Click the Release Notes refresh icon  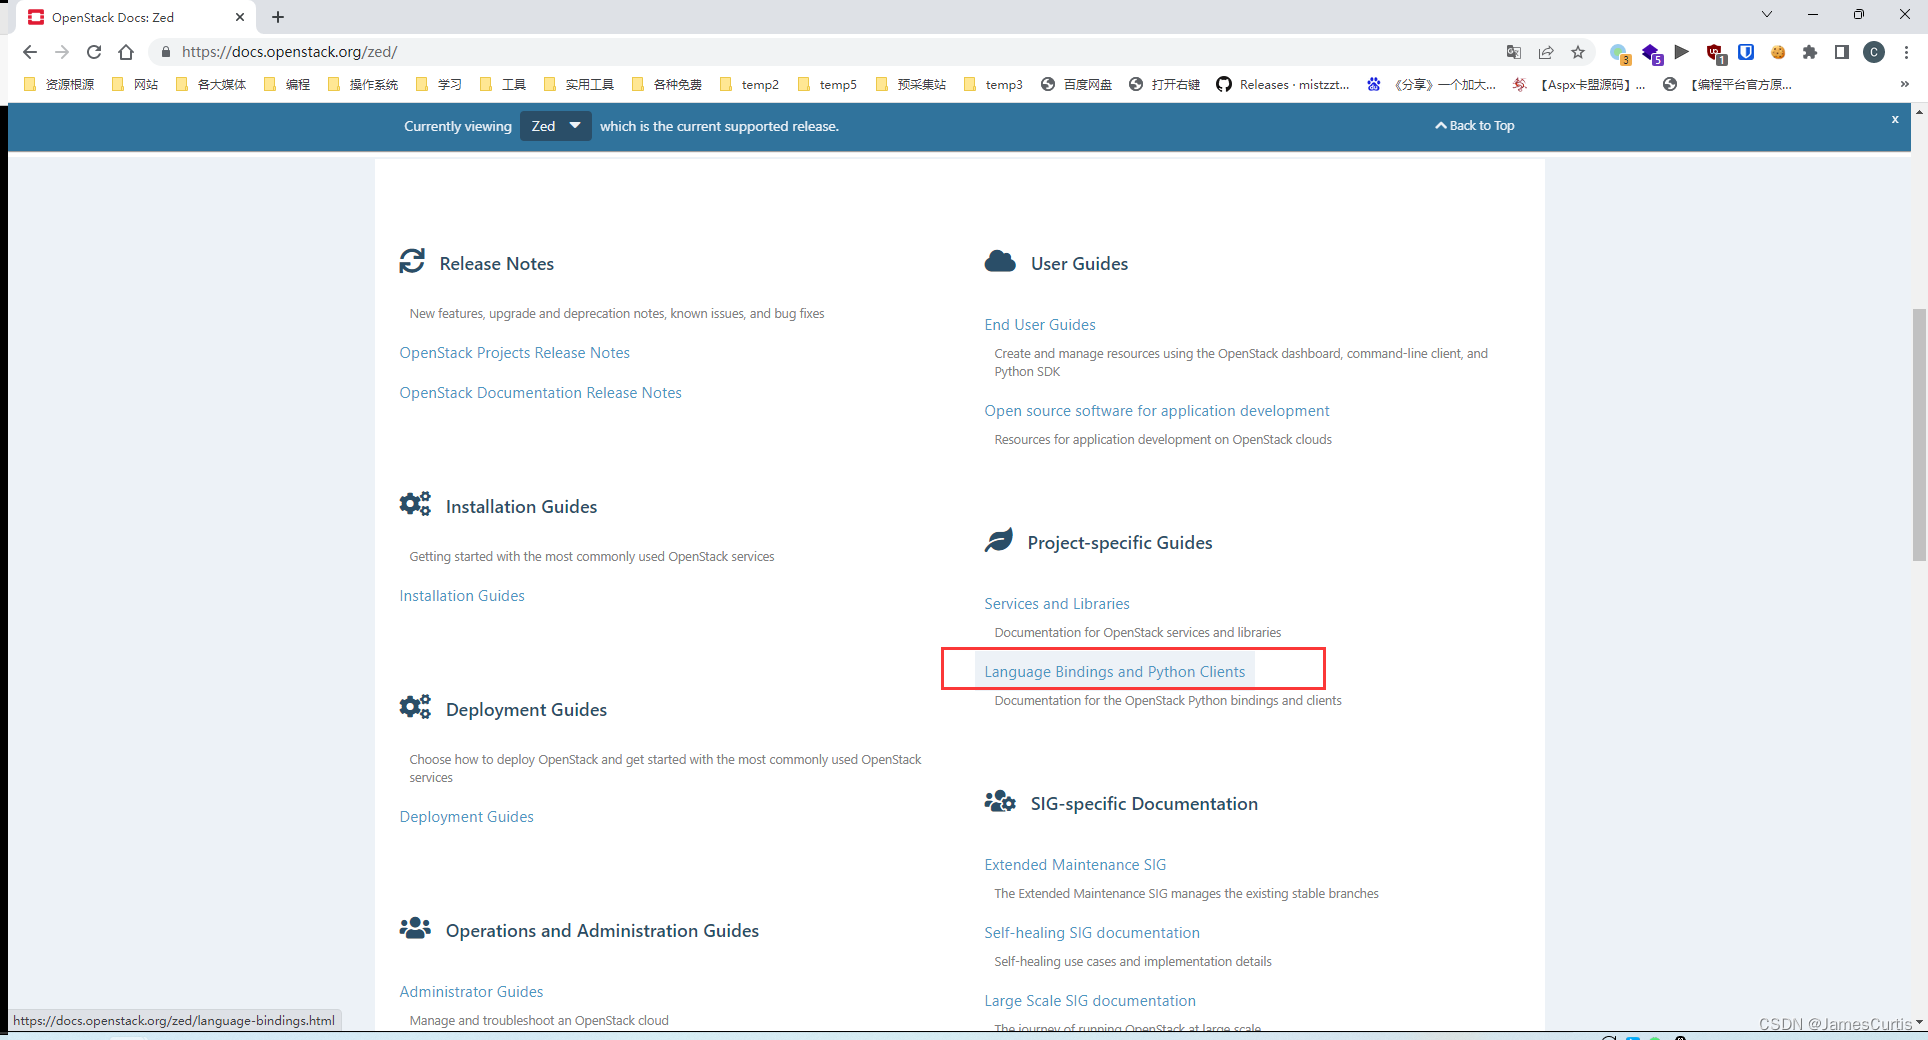click(412, 261)
